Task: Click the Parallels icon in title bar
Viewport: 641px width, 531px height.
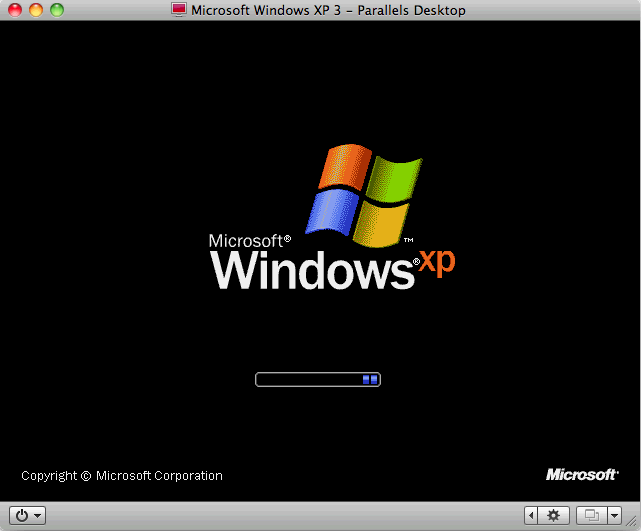Action: (179, 9)
